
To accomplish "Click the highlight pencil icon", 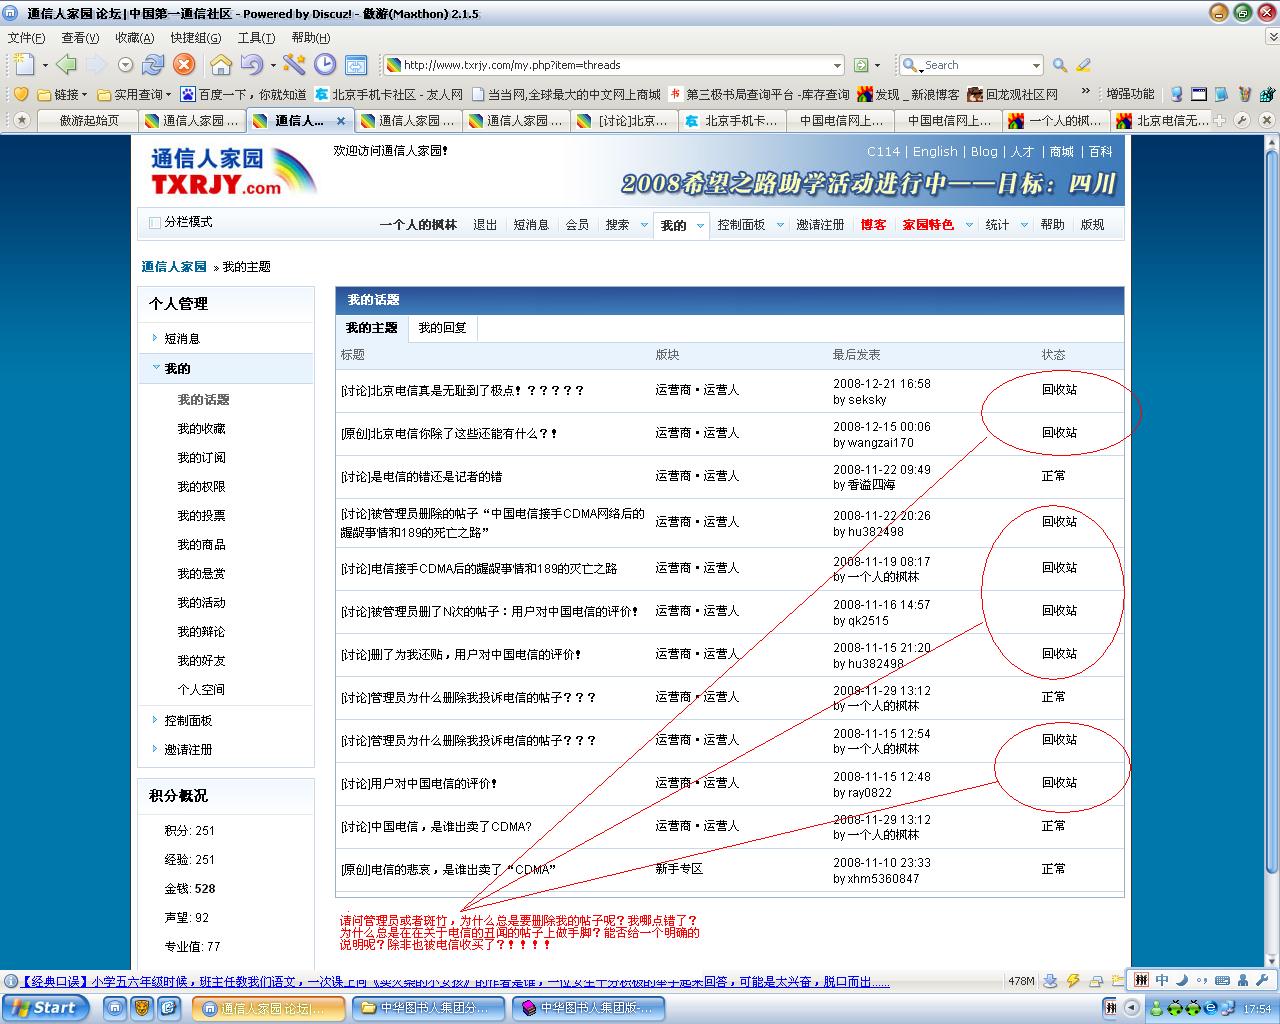I will click(x=1083, y=65).
